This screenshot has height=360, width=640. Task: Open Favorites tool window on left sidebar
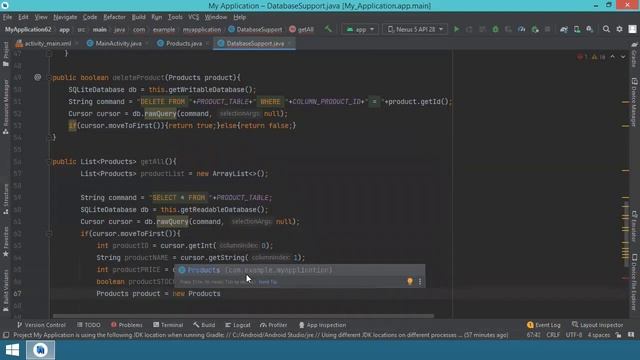[6, 242]
